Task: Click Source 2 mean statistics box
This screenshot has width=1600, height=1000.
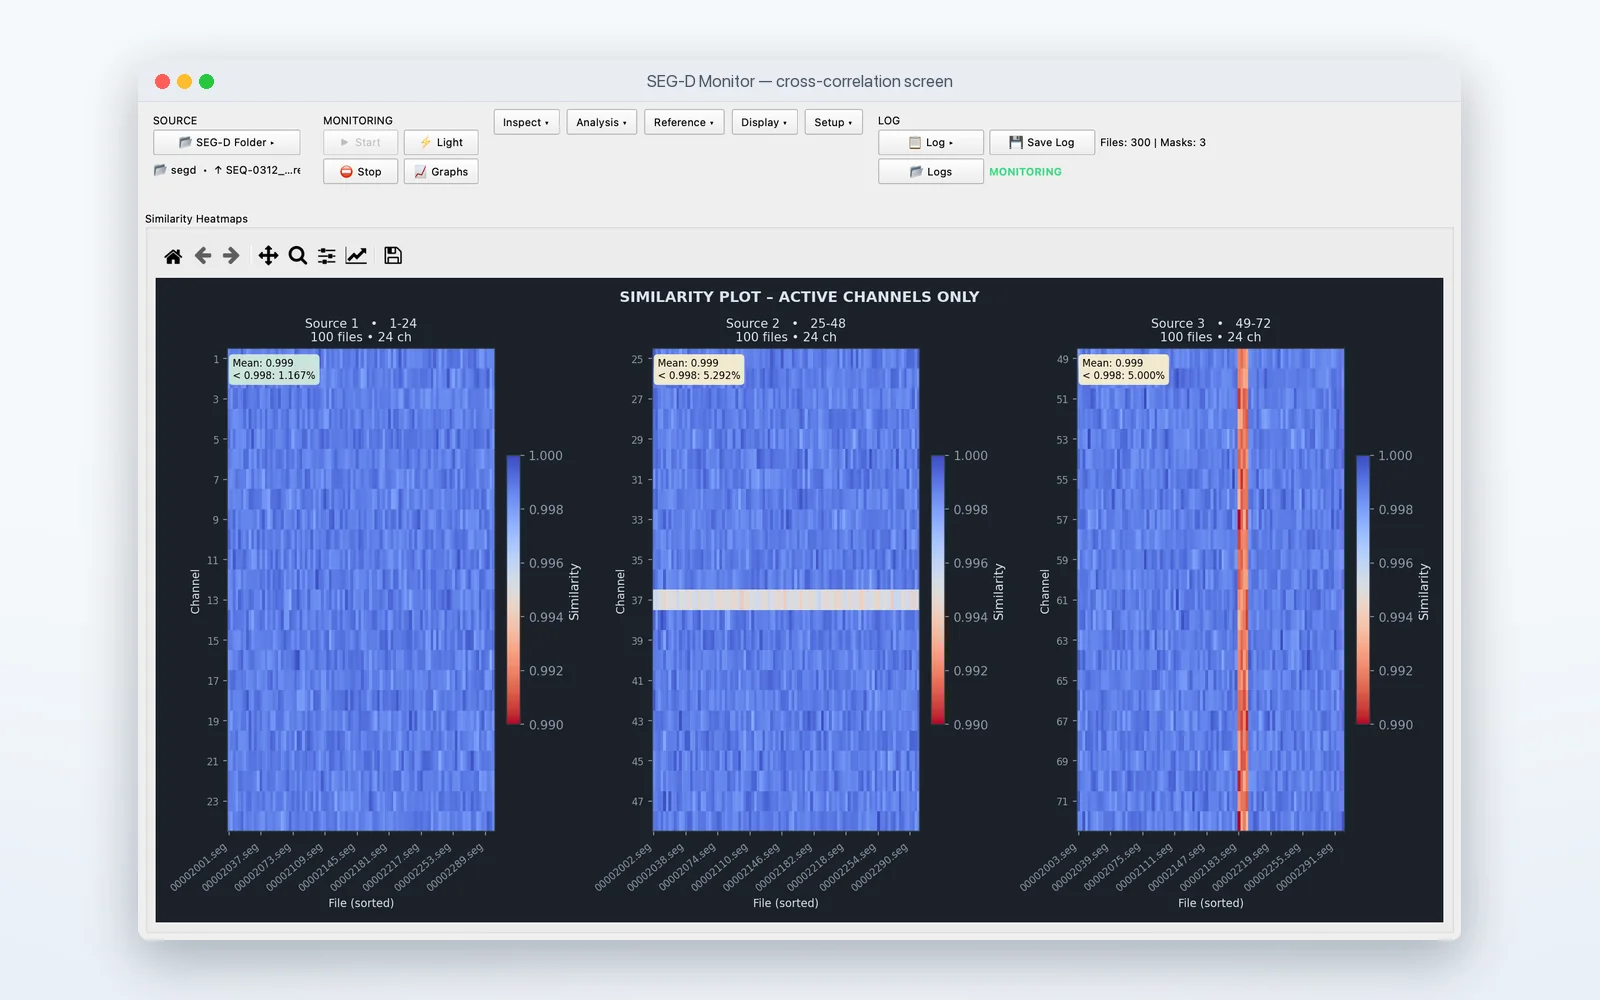Action: (699, 370)
